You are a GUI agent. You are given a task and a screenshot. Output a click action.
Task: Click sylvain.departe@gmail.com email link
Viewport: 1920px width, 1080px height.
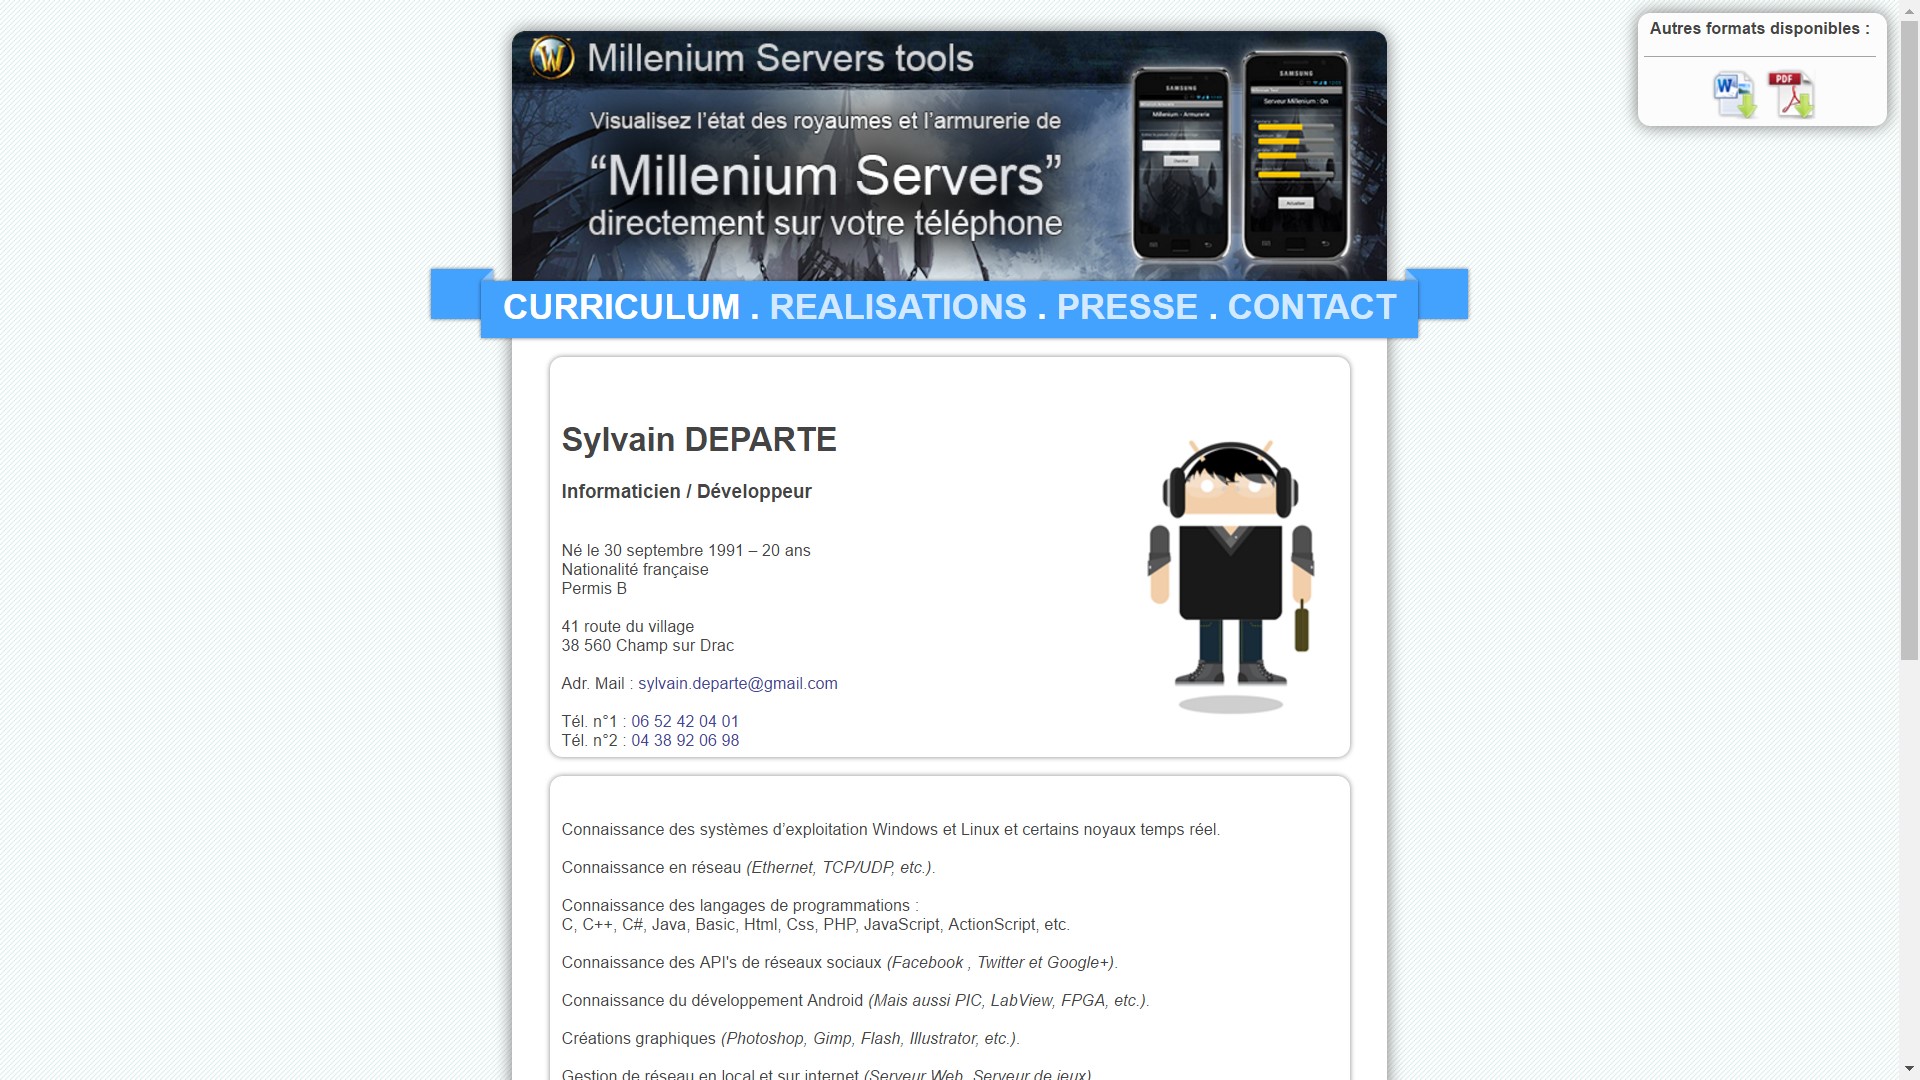[737, 683]
